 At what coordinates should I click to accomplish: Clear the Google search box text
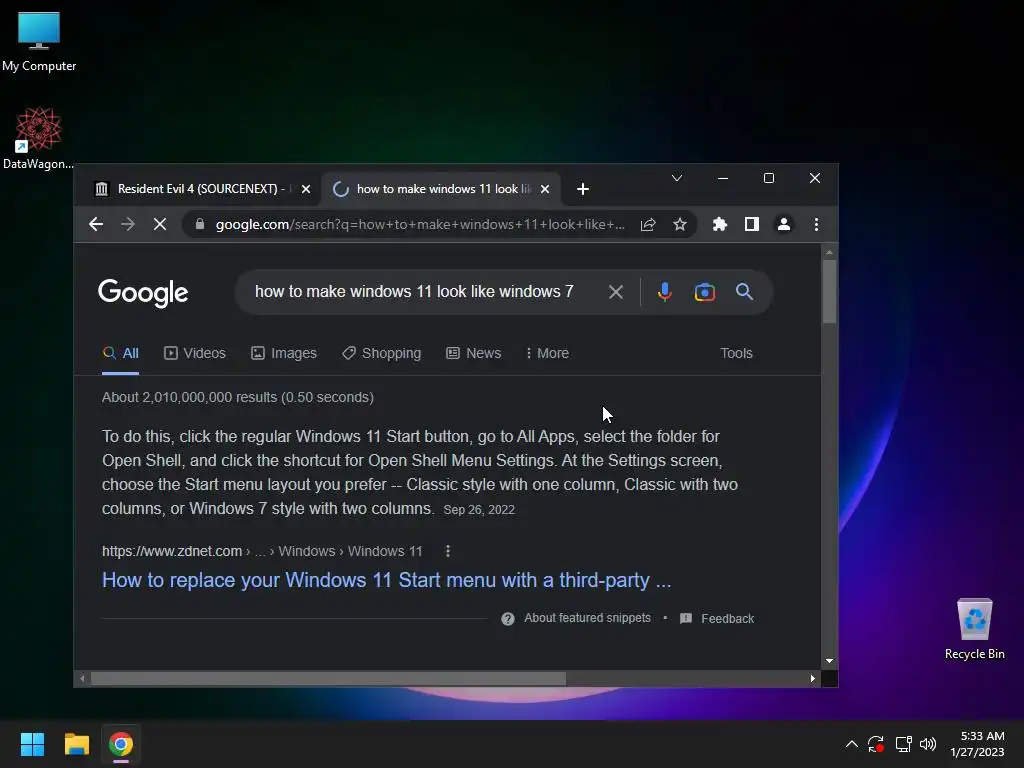tap(615, 292)
